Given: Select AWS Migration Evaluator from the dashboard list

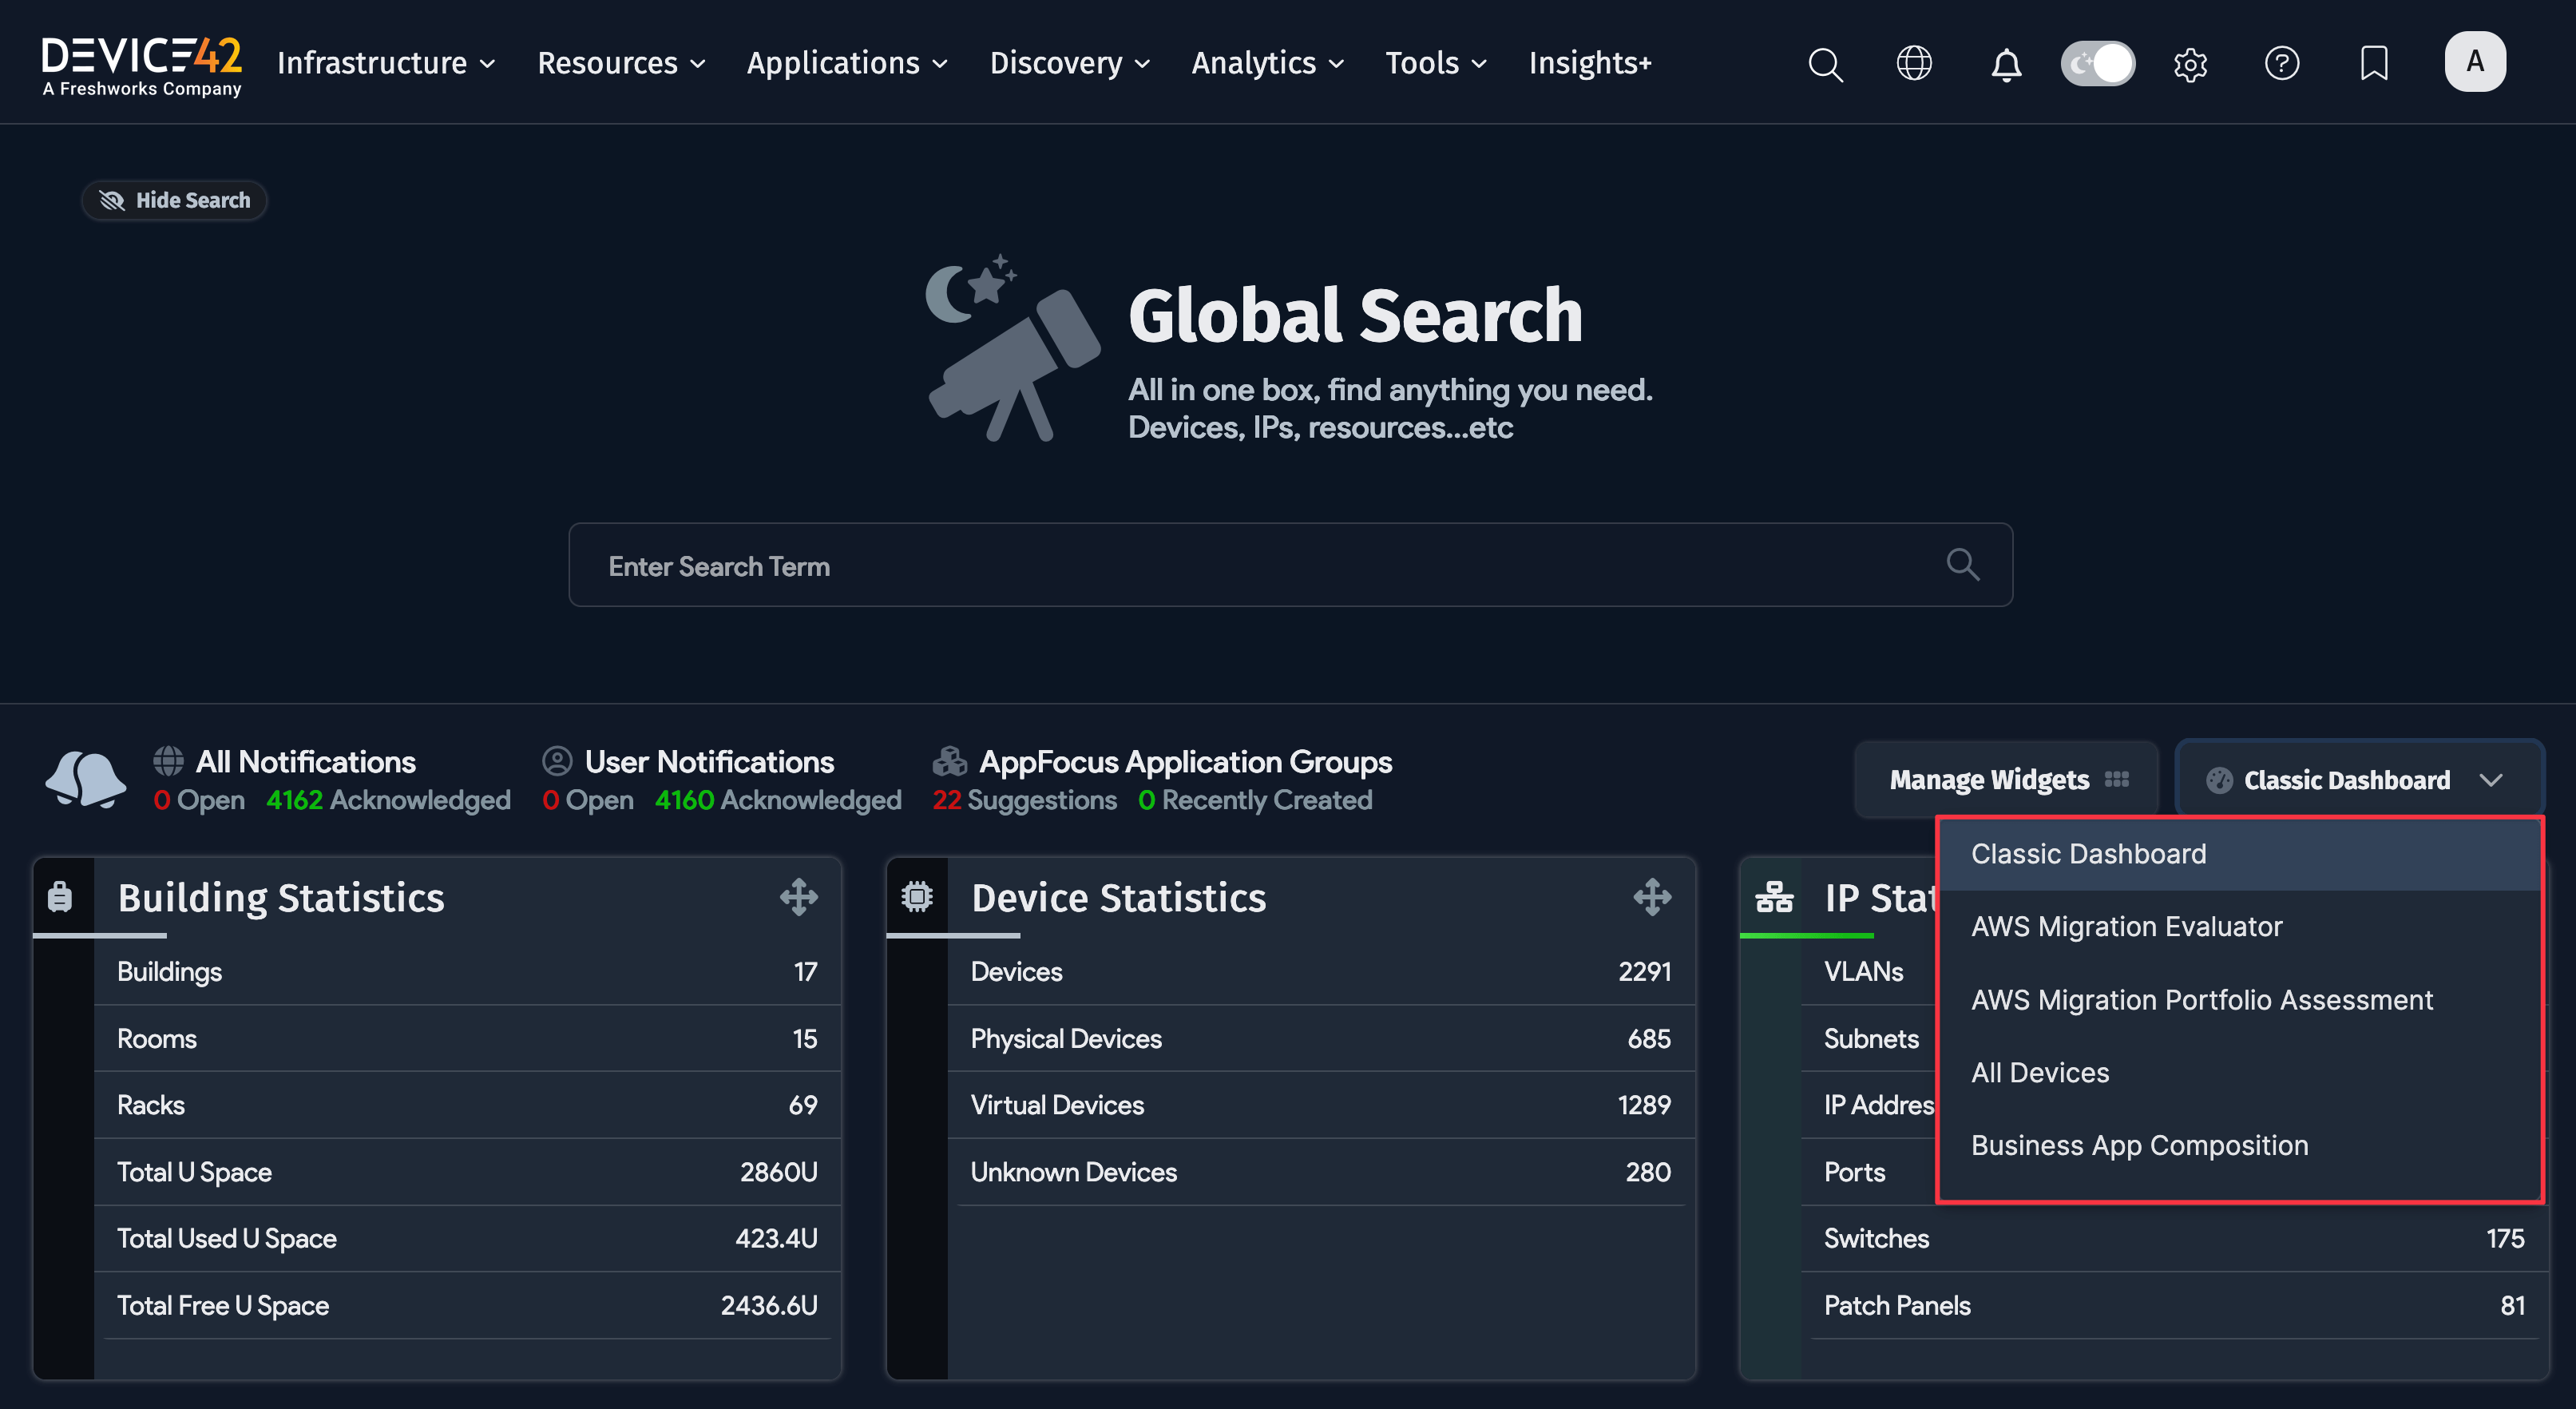Looking at the screenshot, I should tap(2126, 926).
